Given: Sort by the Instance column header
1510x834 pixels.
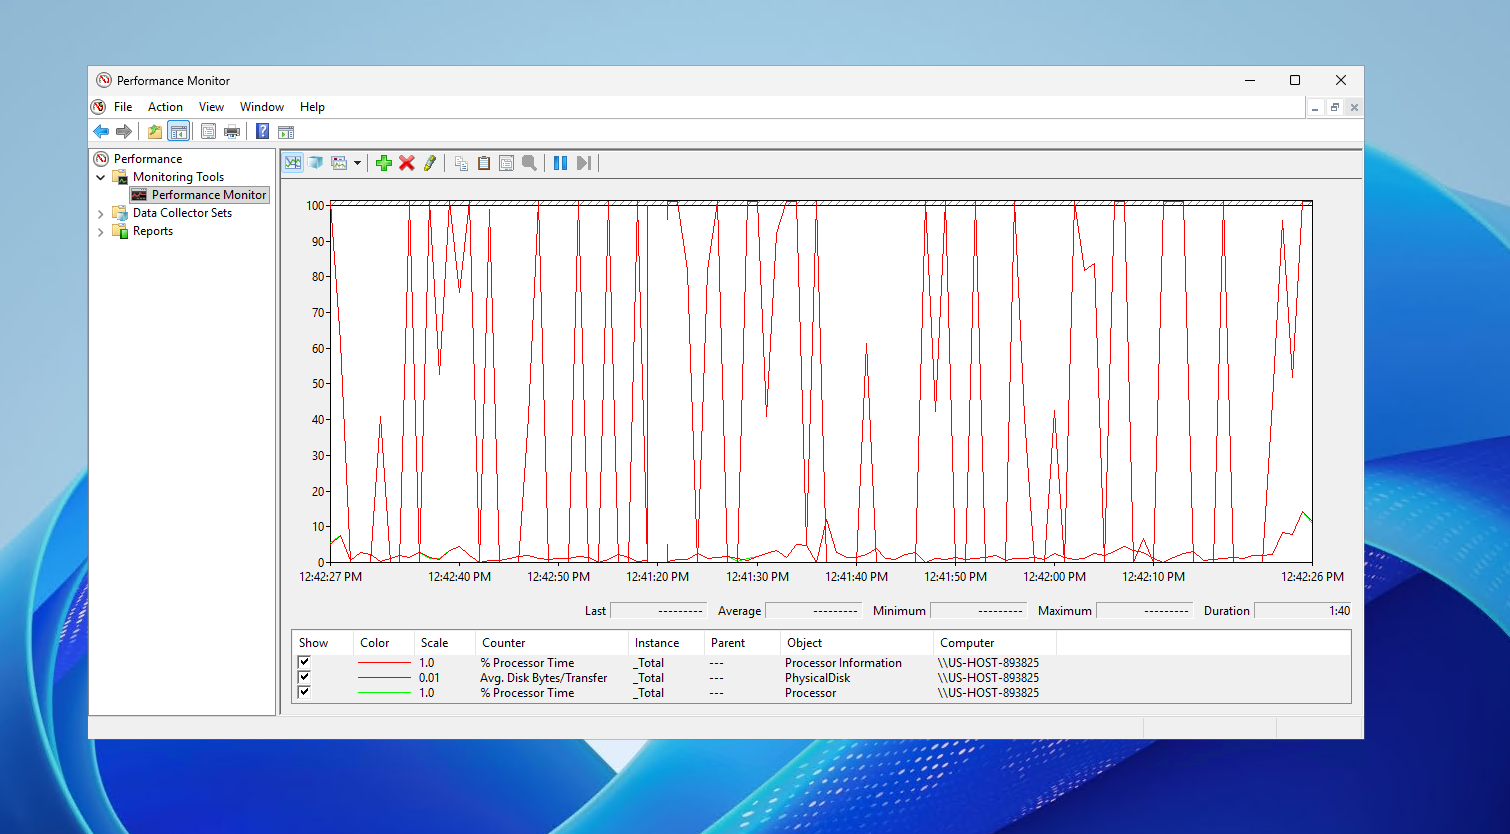Looking at the screenshot, I should 666,643.
